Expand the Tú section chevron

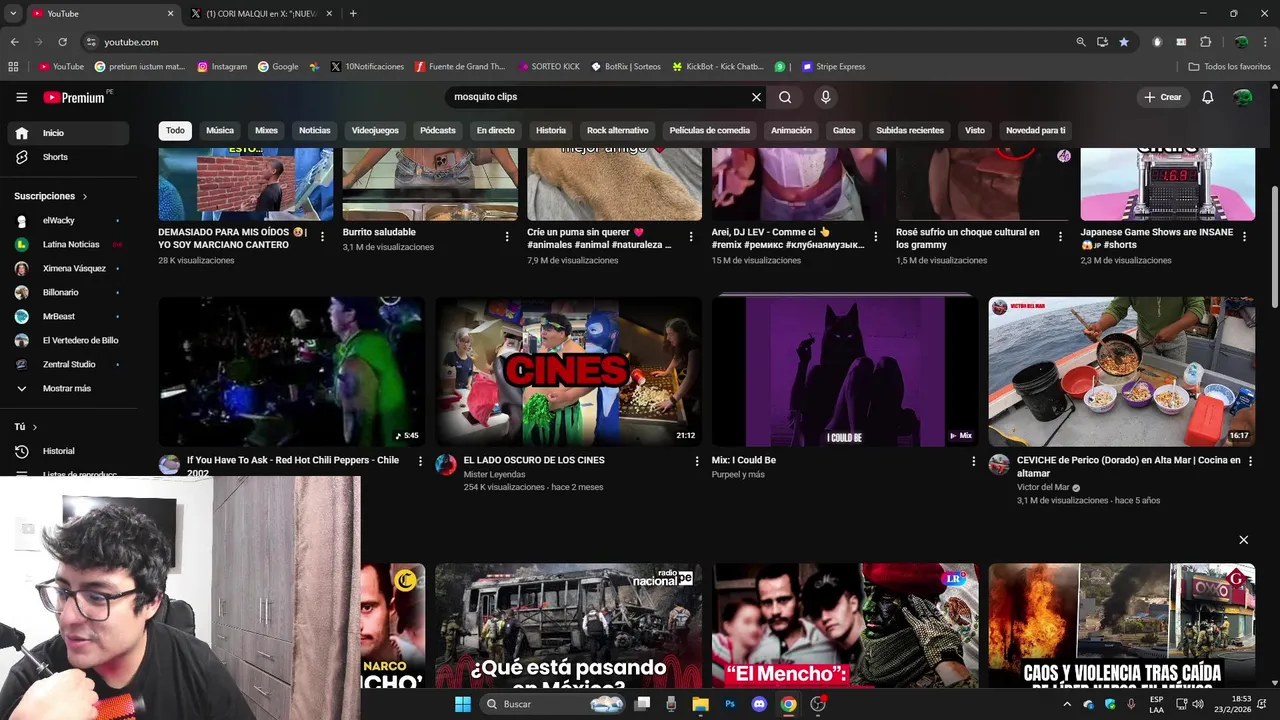click(34, 427)
